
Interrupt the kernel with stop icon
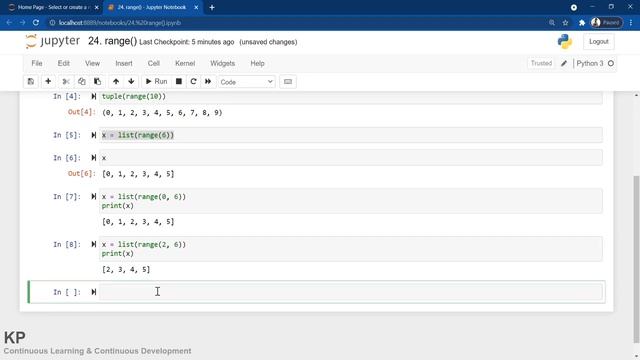pos(179,82)
